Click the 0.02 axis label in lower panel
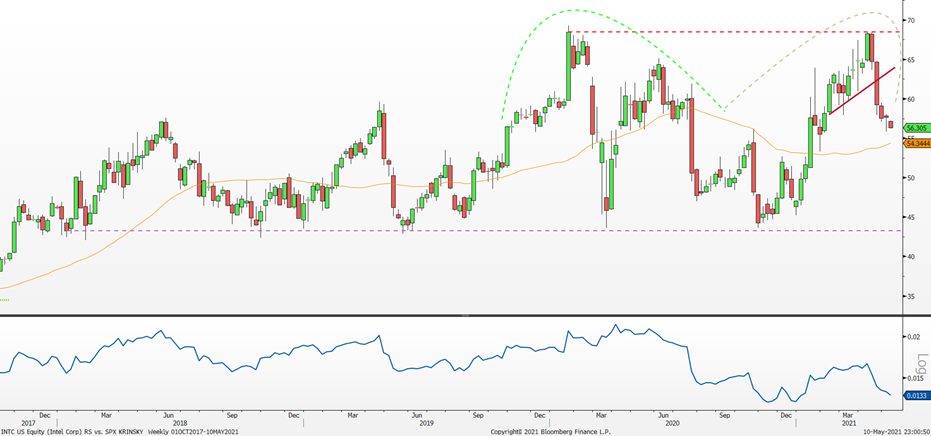The image size is (931, 436). tap(913, 337)
